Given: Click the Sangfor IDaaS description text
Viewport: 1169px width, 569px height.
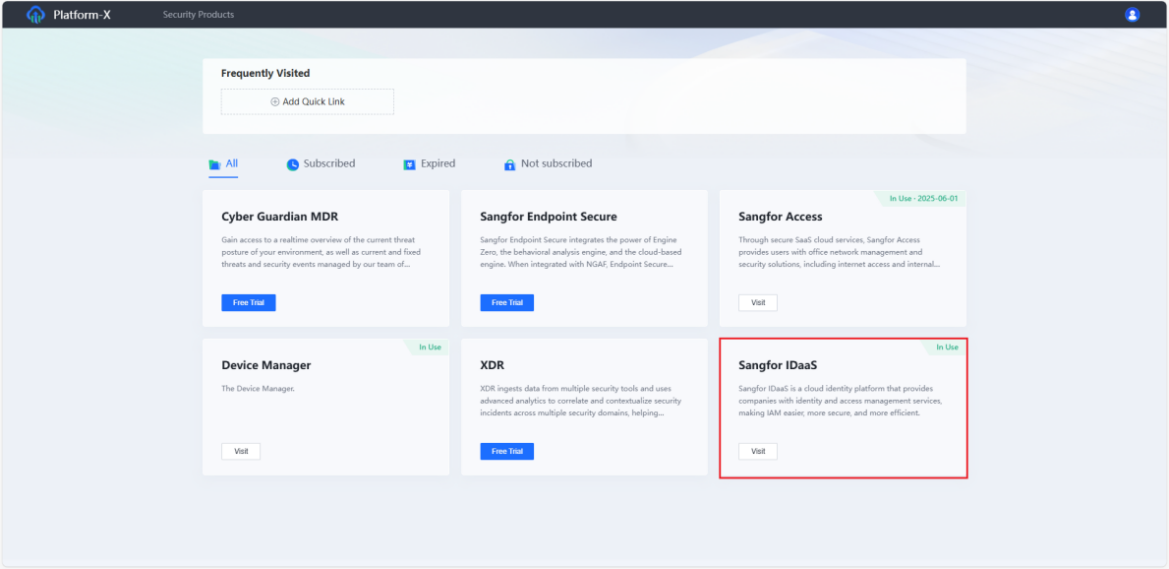Looking at the screenshot, I should (841, 400).
